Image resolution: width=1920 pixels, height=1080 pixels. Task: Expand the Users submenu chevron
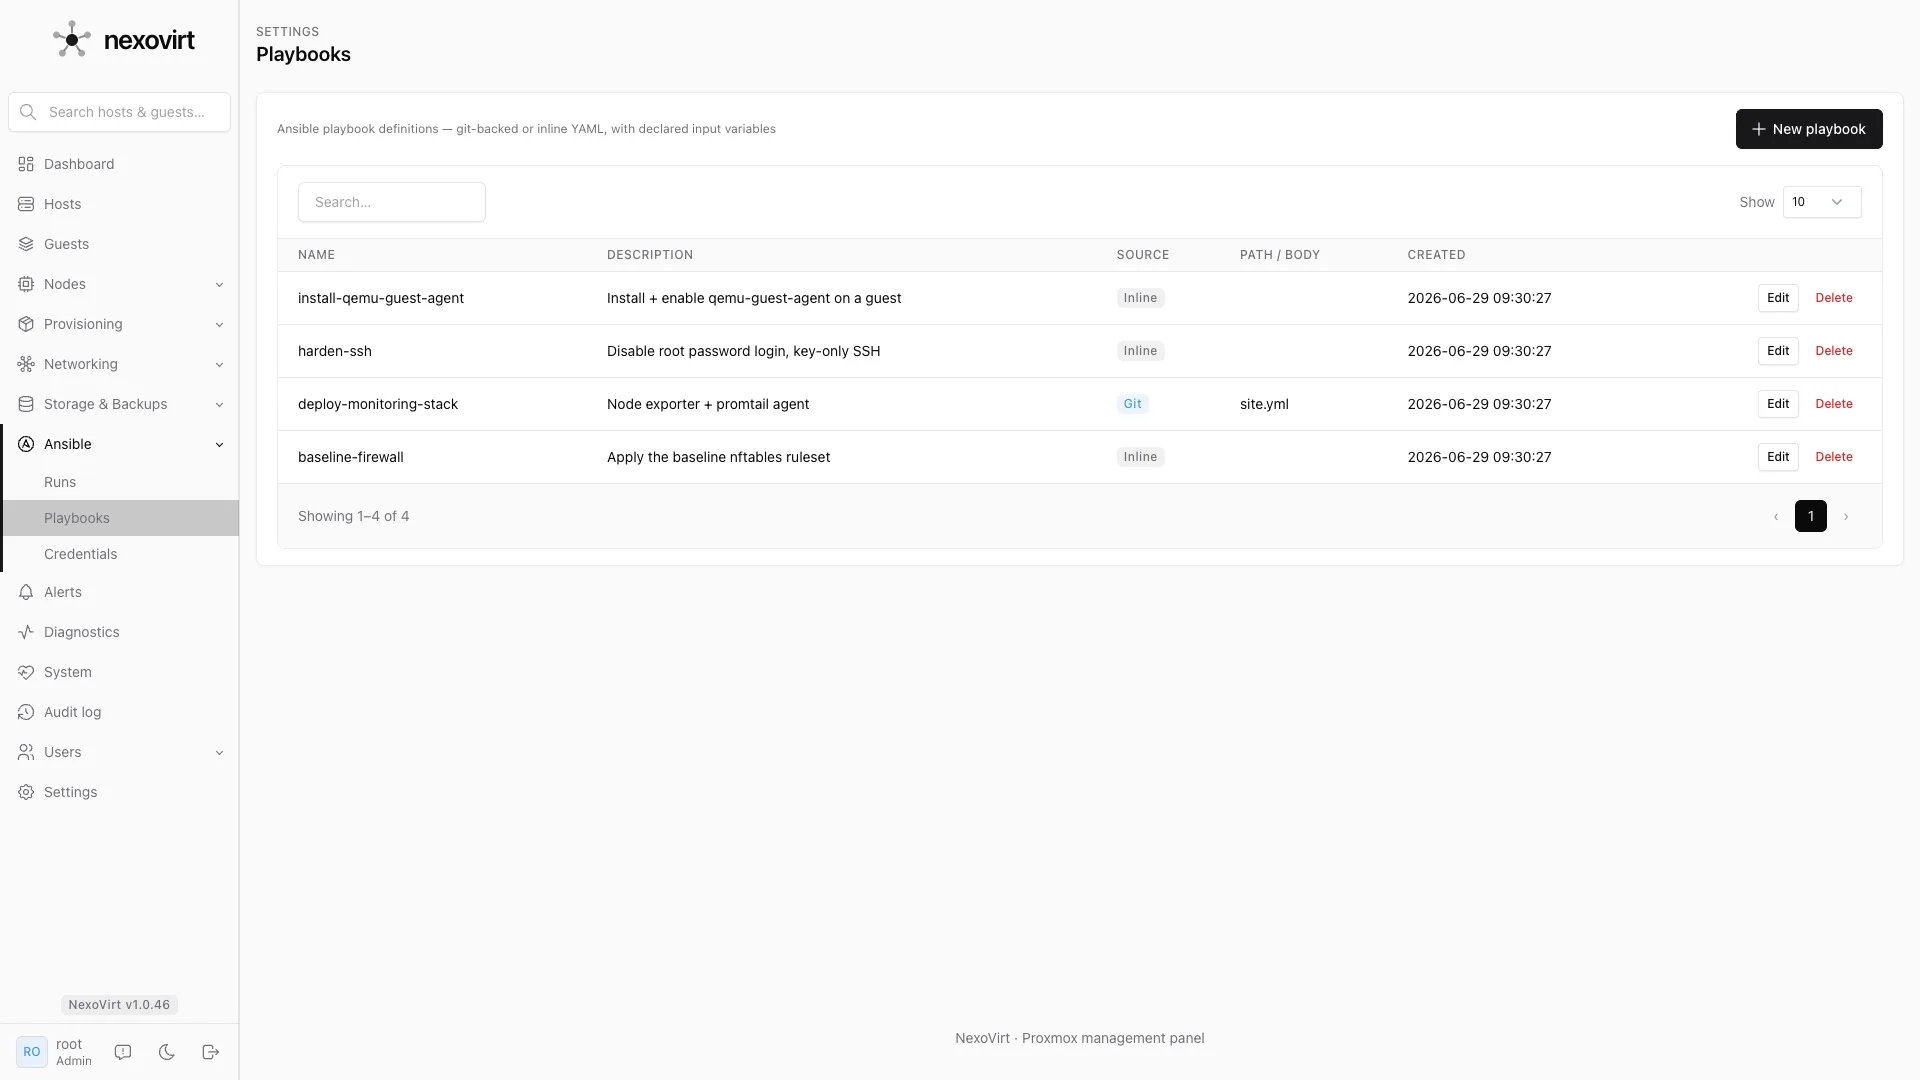[219, 753]
